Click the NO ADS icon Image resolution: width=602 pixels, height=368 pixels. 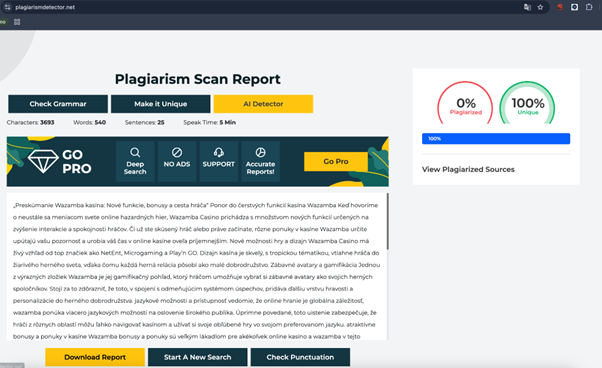click(x=177, y=153)
